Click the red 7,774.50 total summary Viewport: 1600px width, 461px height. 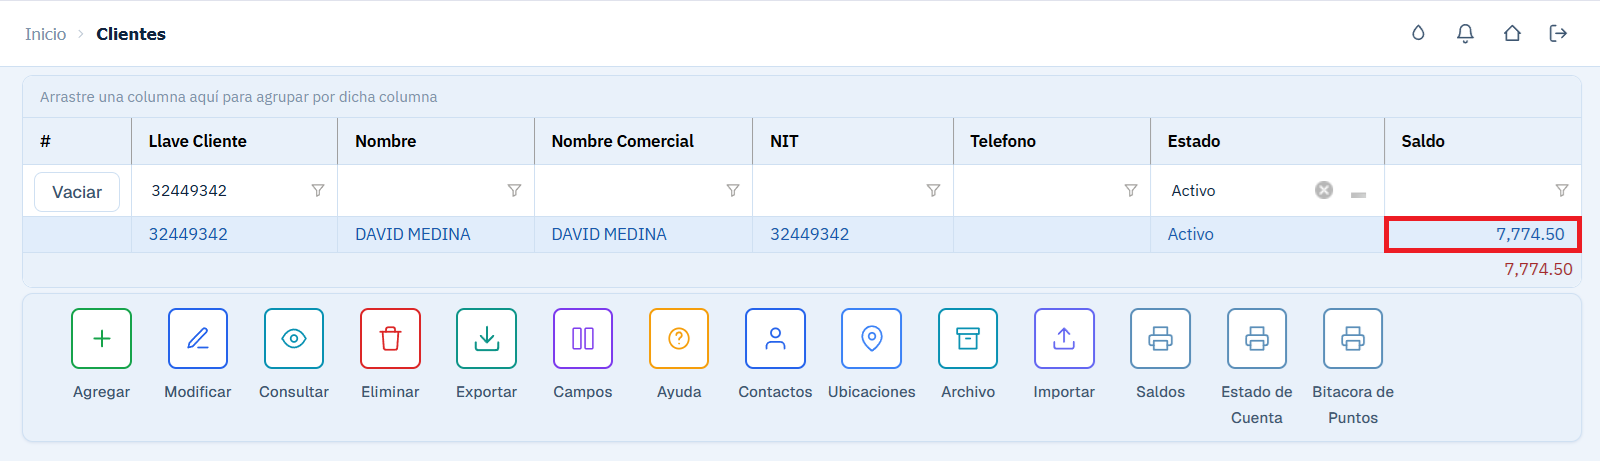point(1538,269)
